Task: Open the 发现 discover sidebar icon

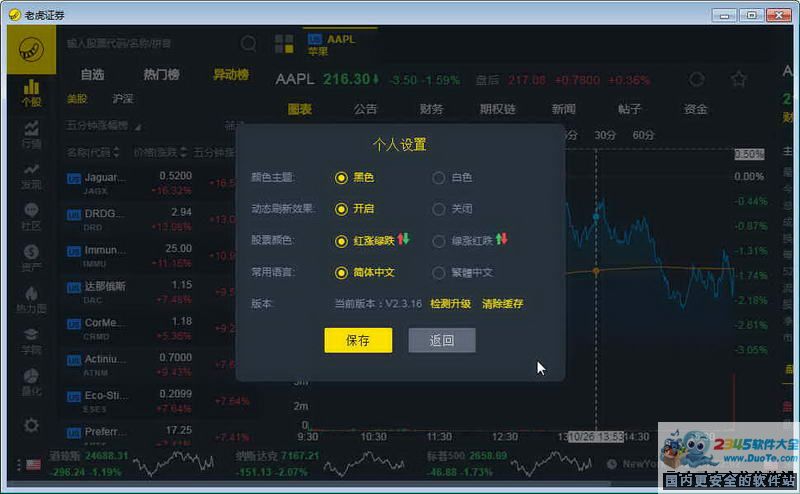Action: point(31,176)
